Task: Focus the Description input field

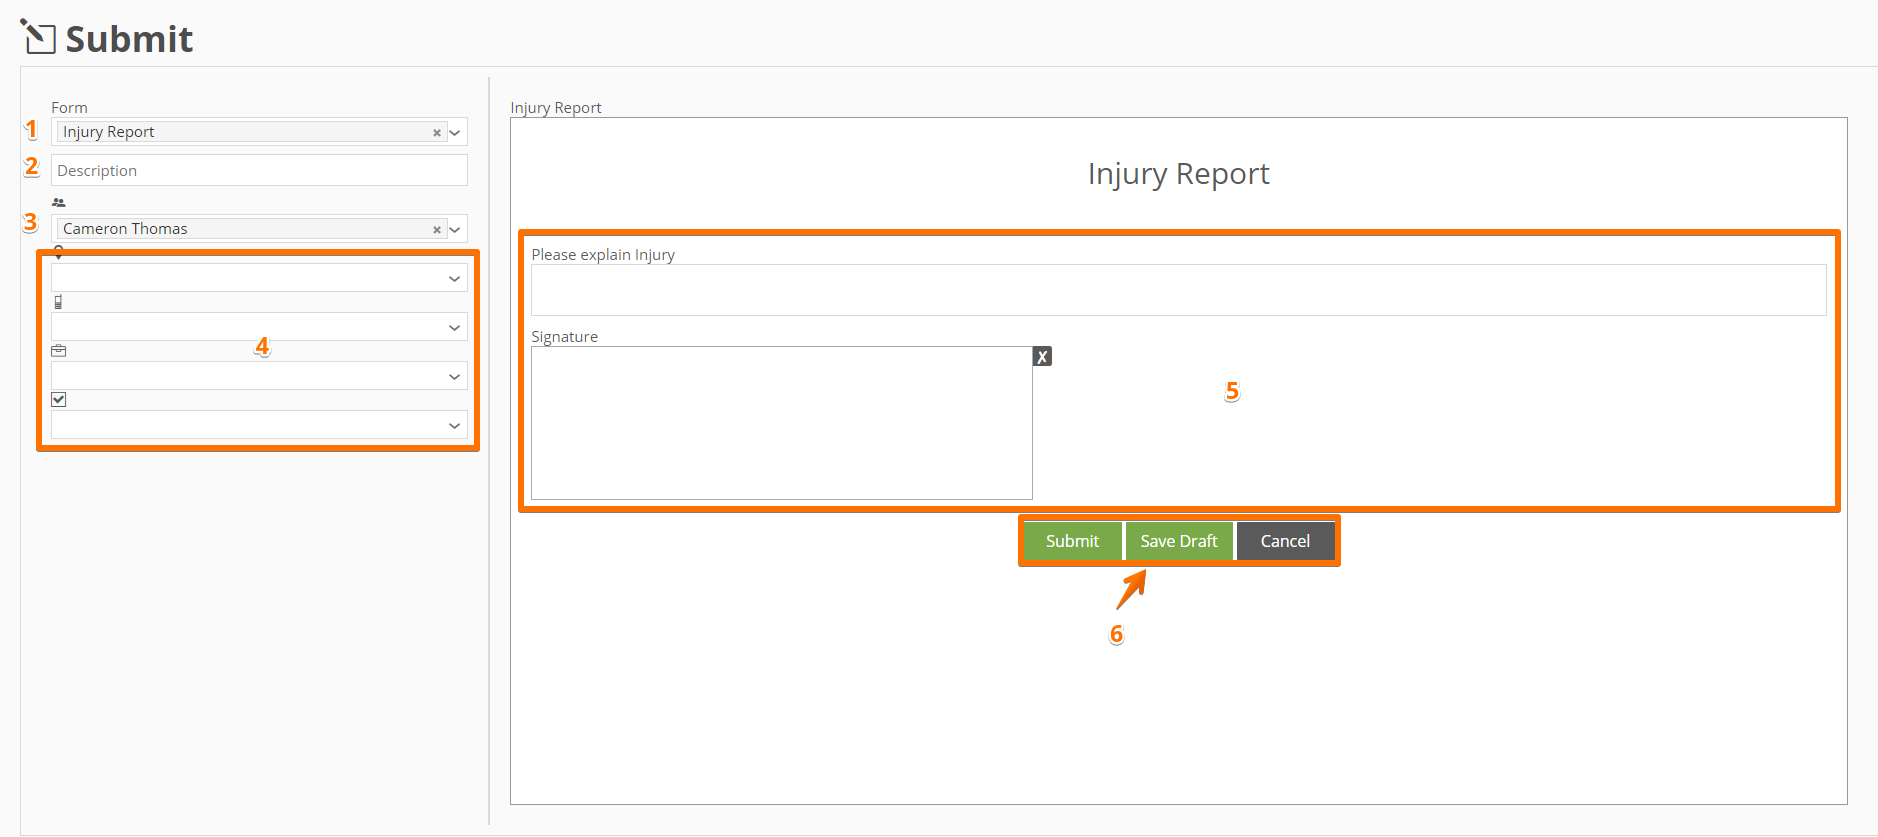Action: pos(259,170)
